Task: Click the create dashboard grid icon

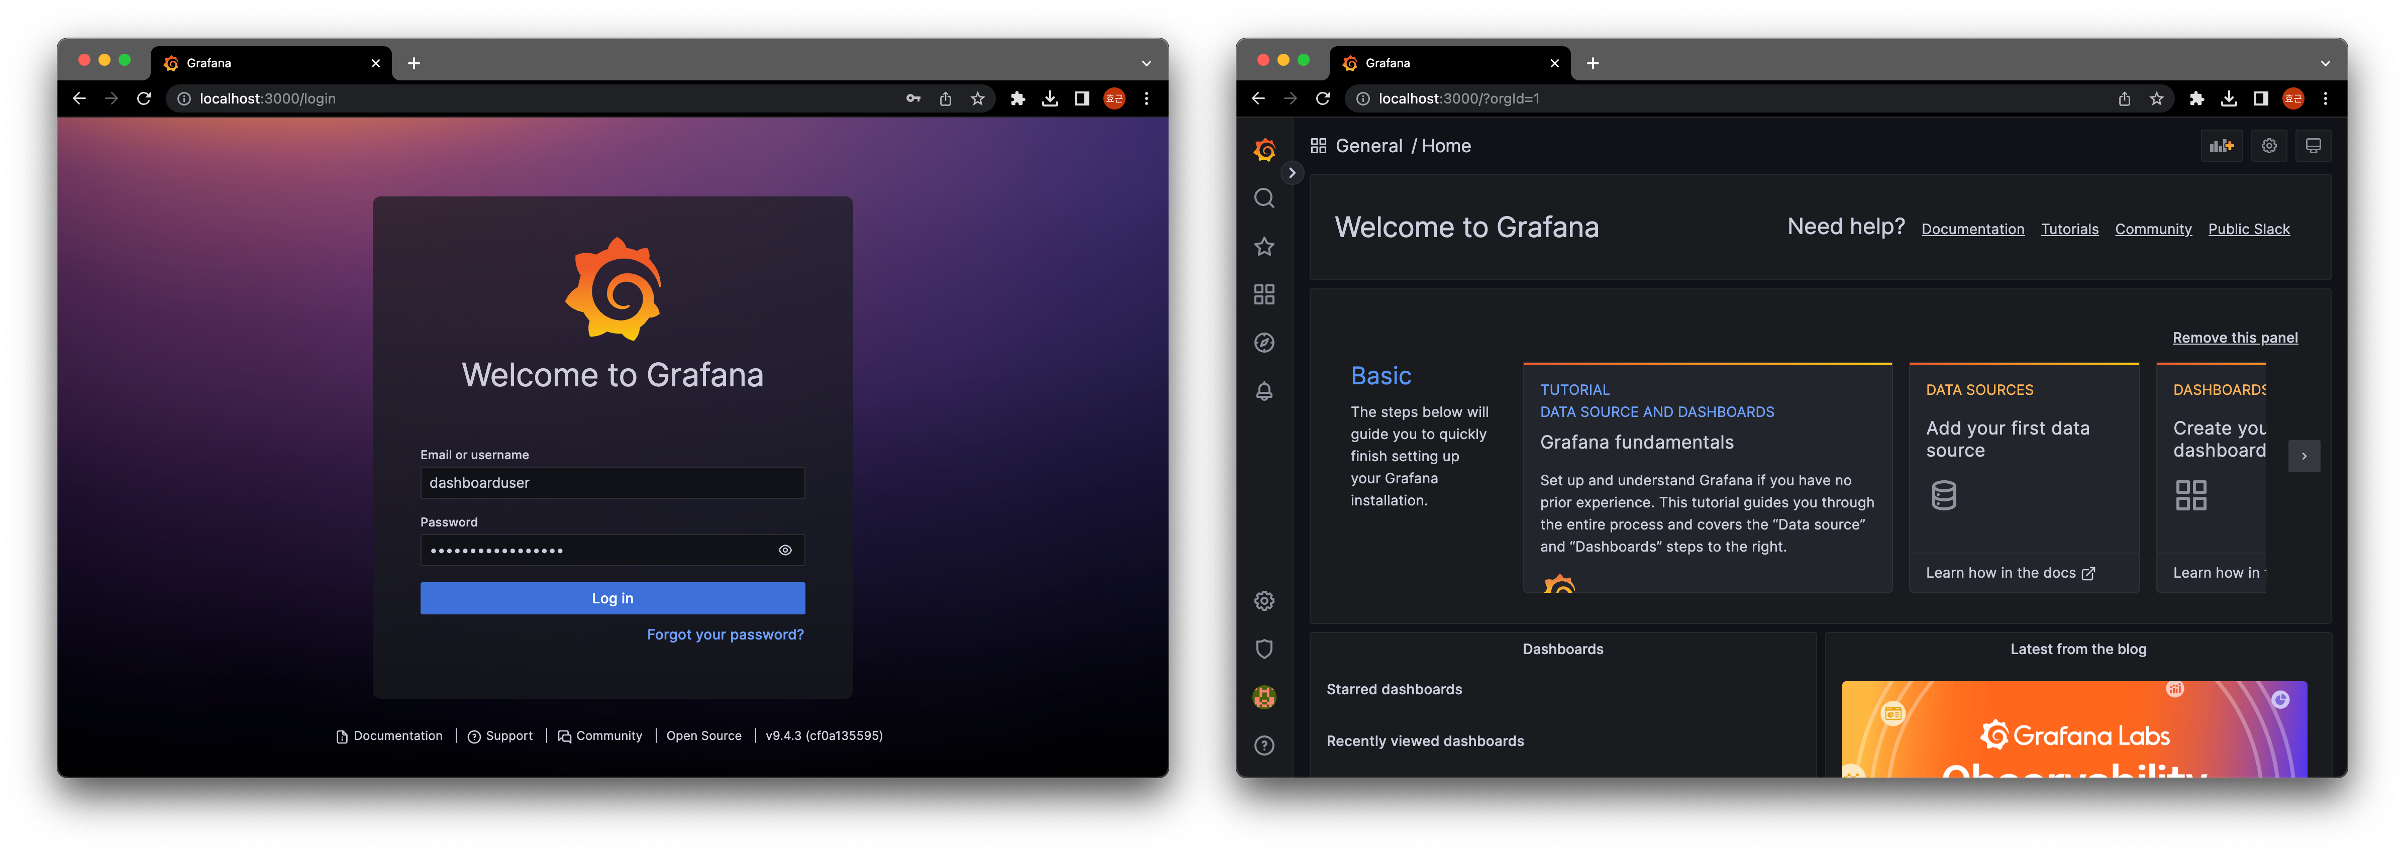Action: click(2191, 495)
